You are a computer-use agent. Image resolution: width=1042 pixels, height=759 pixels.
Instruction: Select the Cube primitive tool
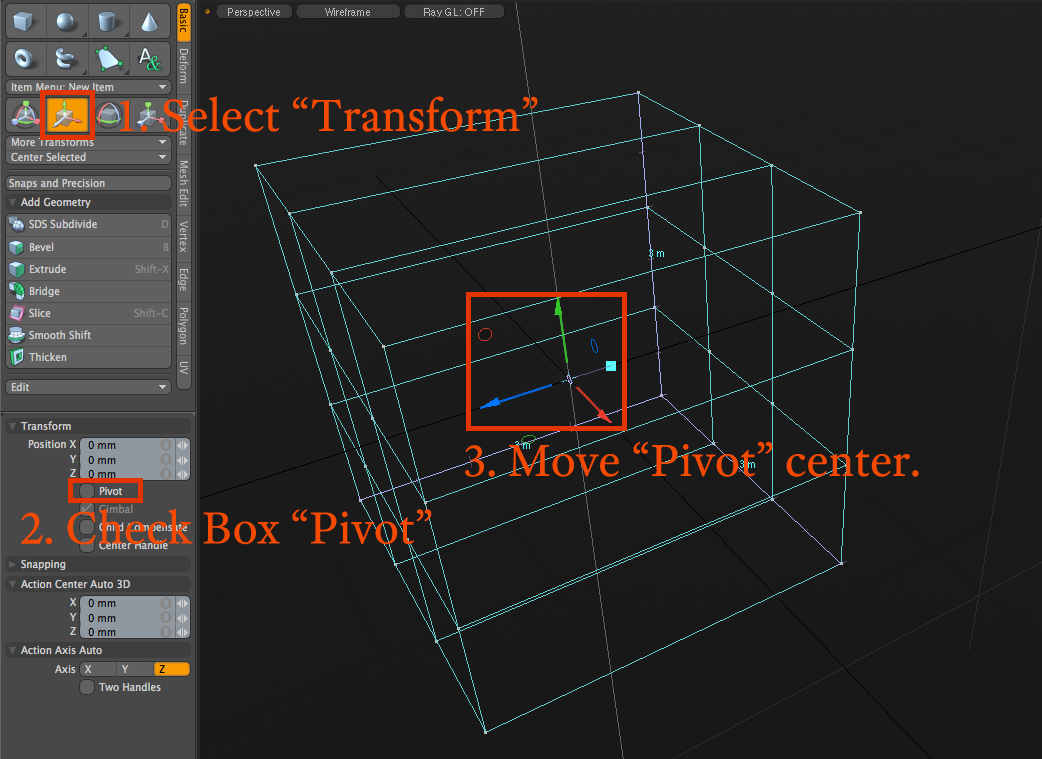point(24,20)
